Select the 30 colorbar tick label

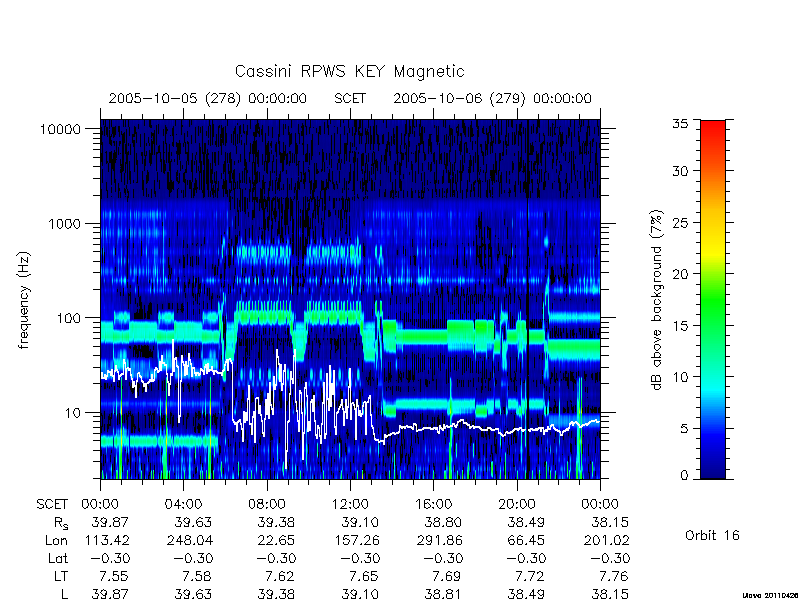point(680,170)
